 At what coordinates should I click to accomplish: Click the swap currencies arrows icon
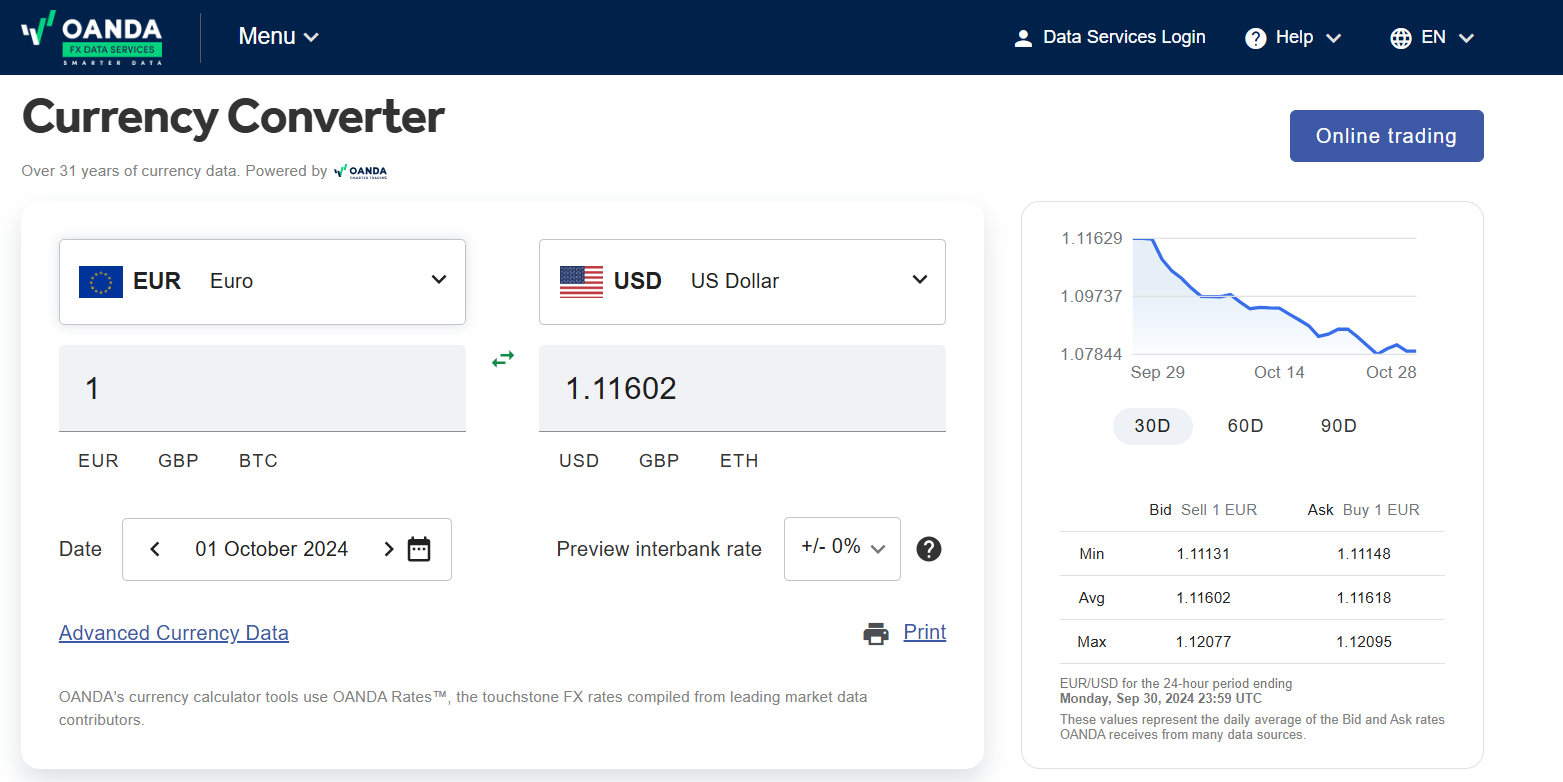point(503,358)
